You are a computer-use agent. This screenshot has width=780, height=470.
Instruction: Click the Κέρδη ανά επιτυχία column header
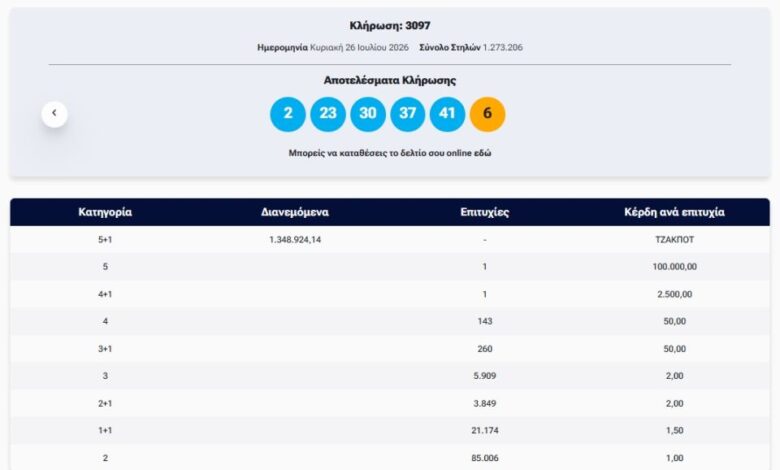click(x=675, y=212)
